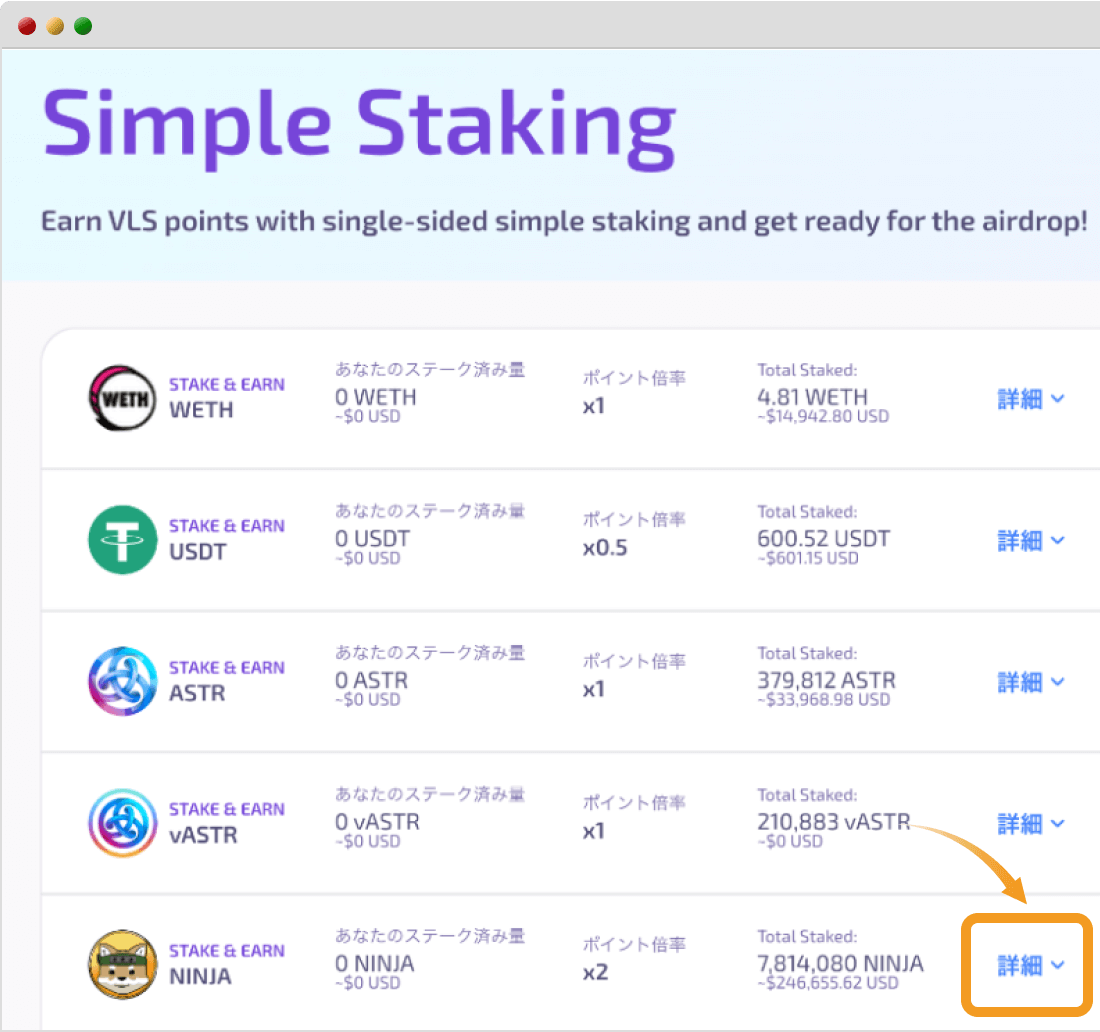Click the WETH token icon
This screenshot has height=1032, width=1100.
(123, 398)
